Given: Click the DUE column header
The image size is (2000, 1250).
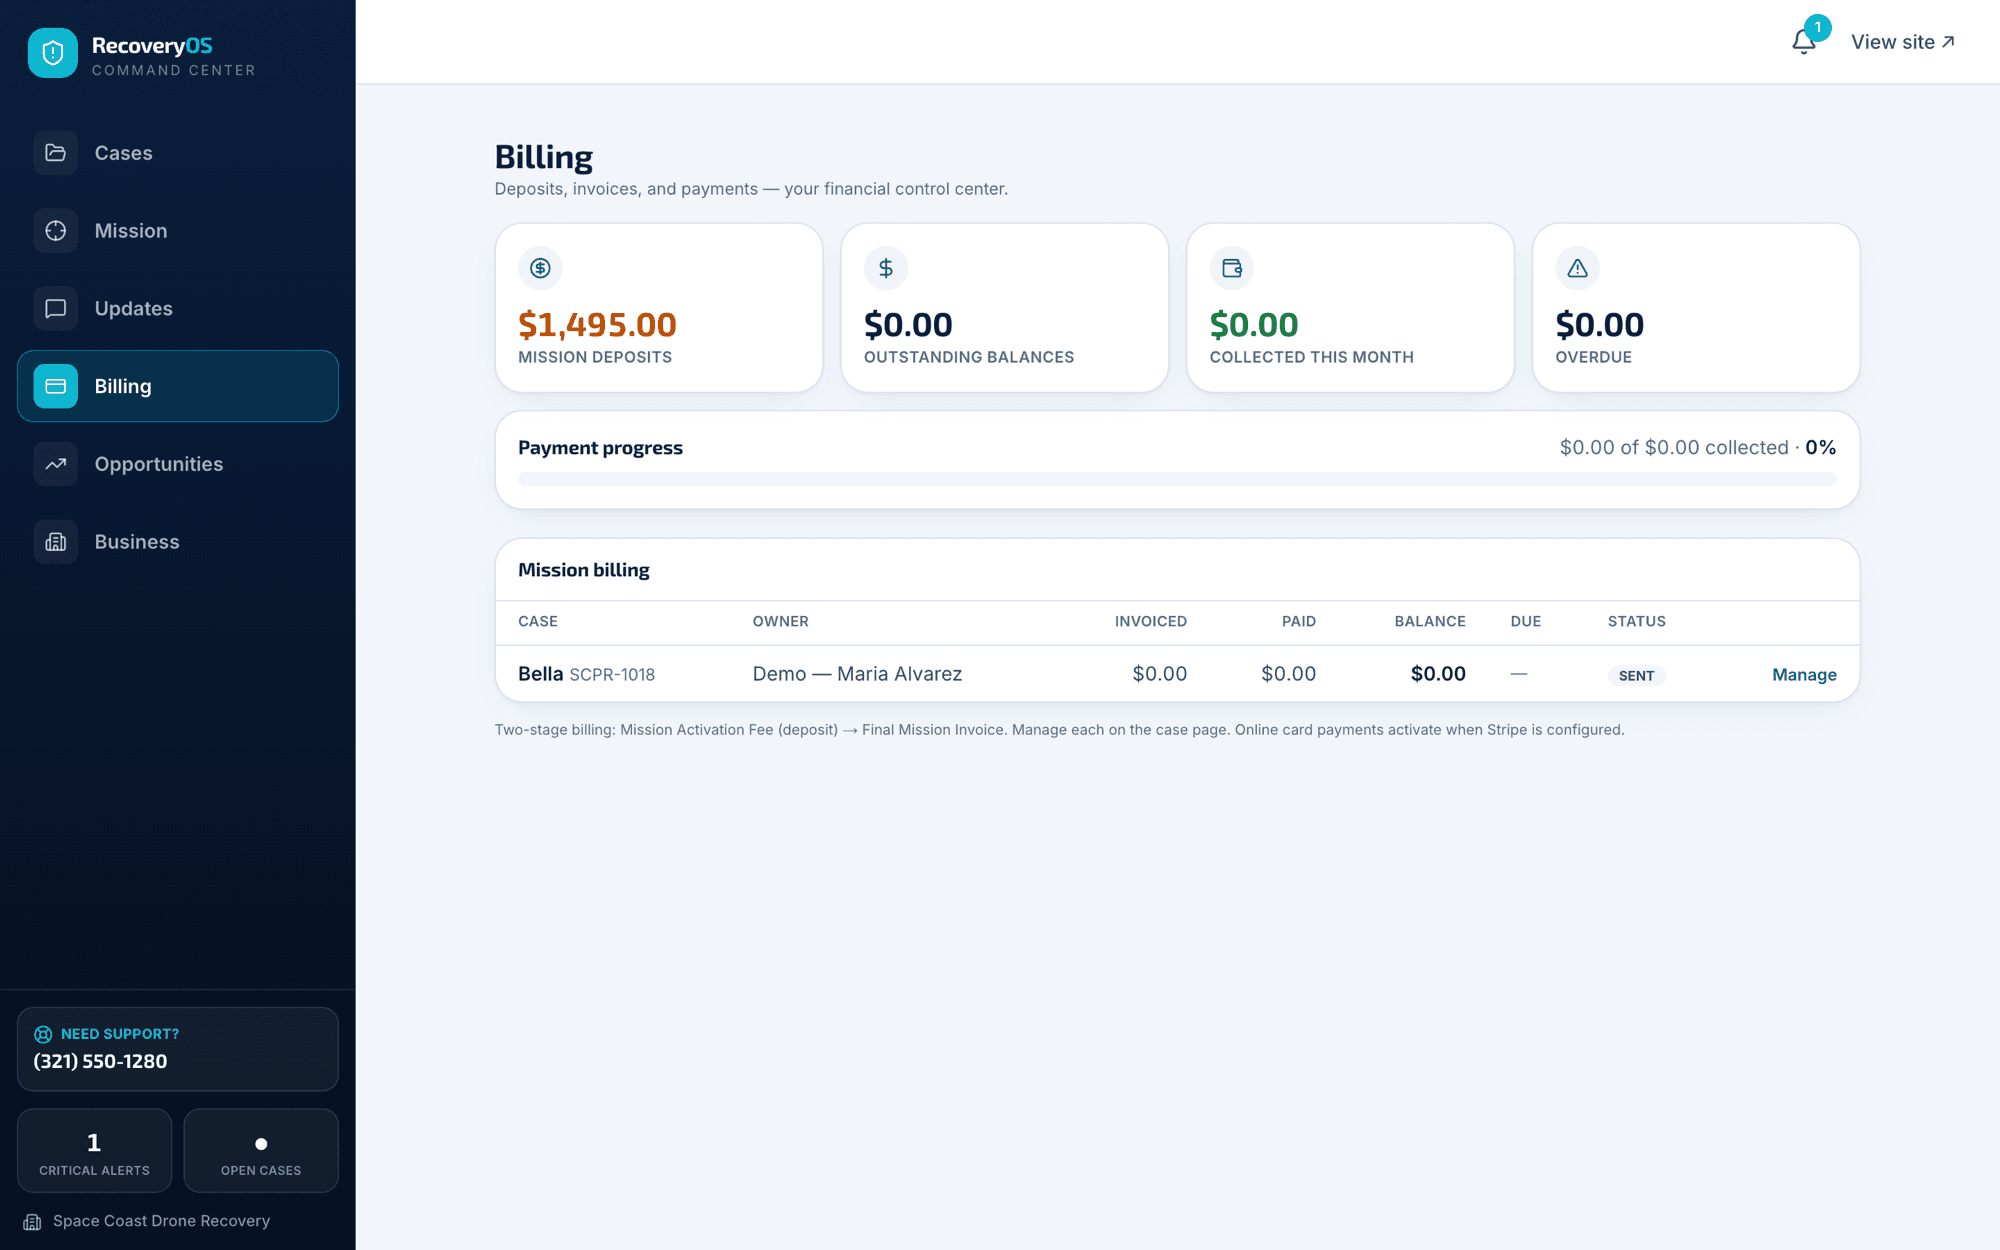Looking at the screenshot, I should pos(1526,621).
